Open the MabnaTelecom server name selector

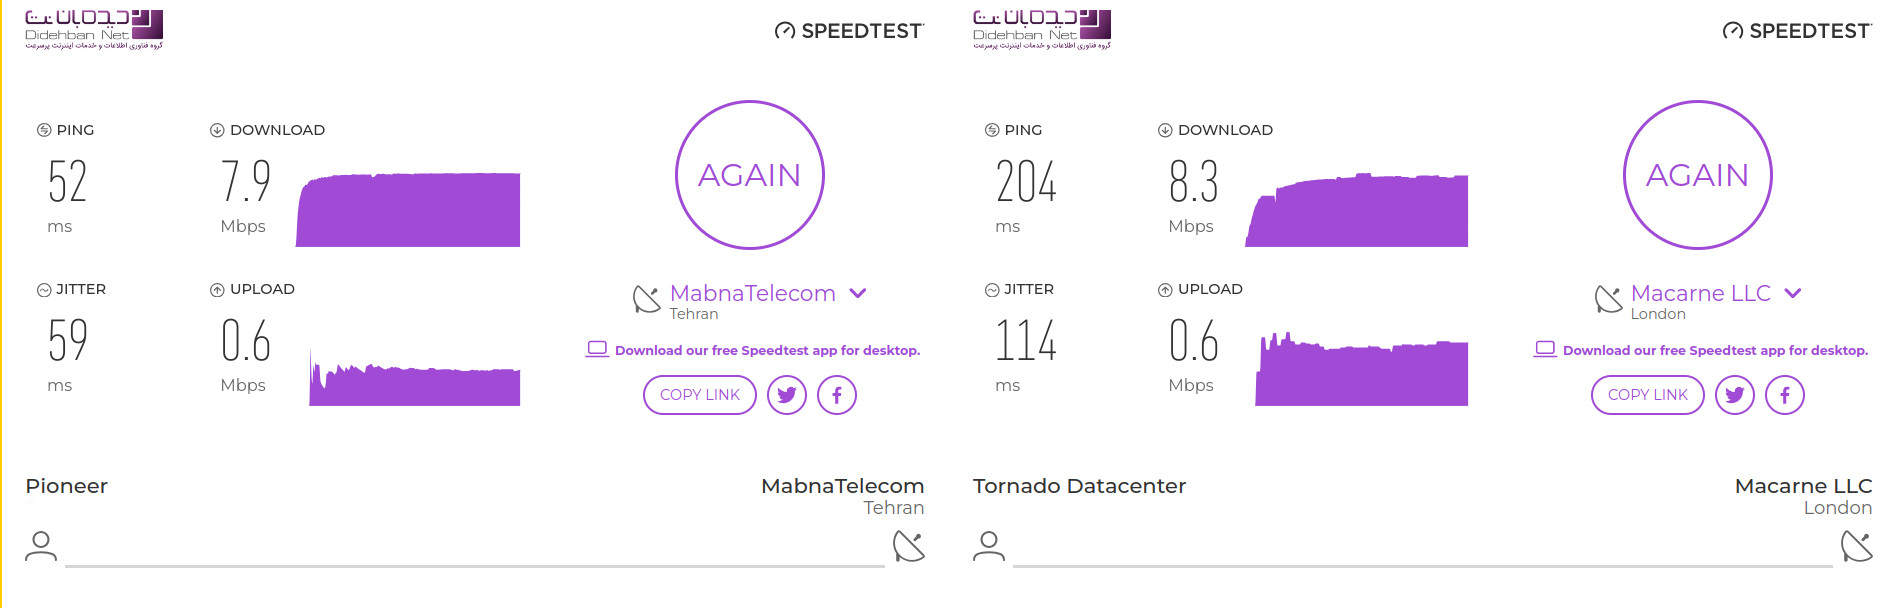click(752, 293)
